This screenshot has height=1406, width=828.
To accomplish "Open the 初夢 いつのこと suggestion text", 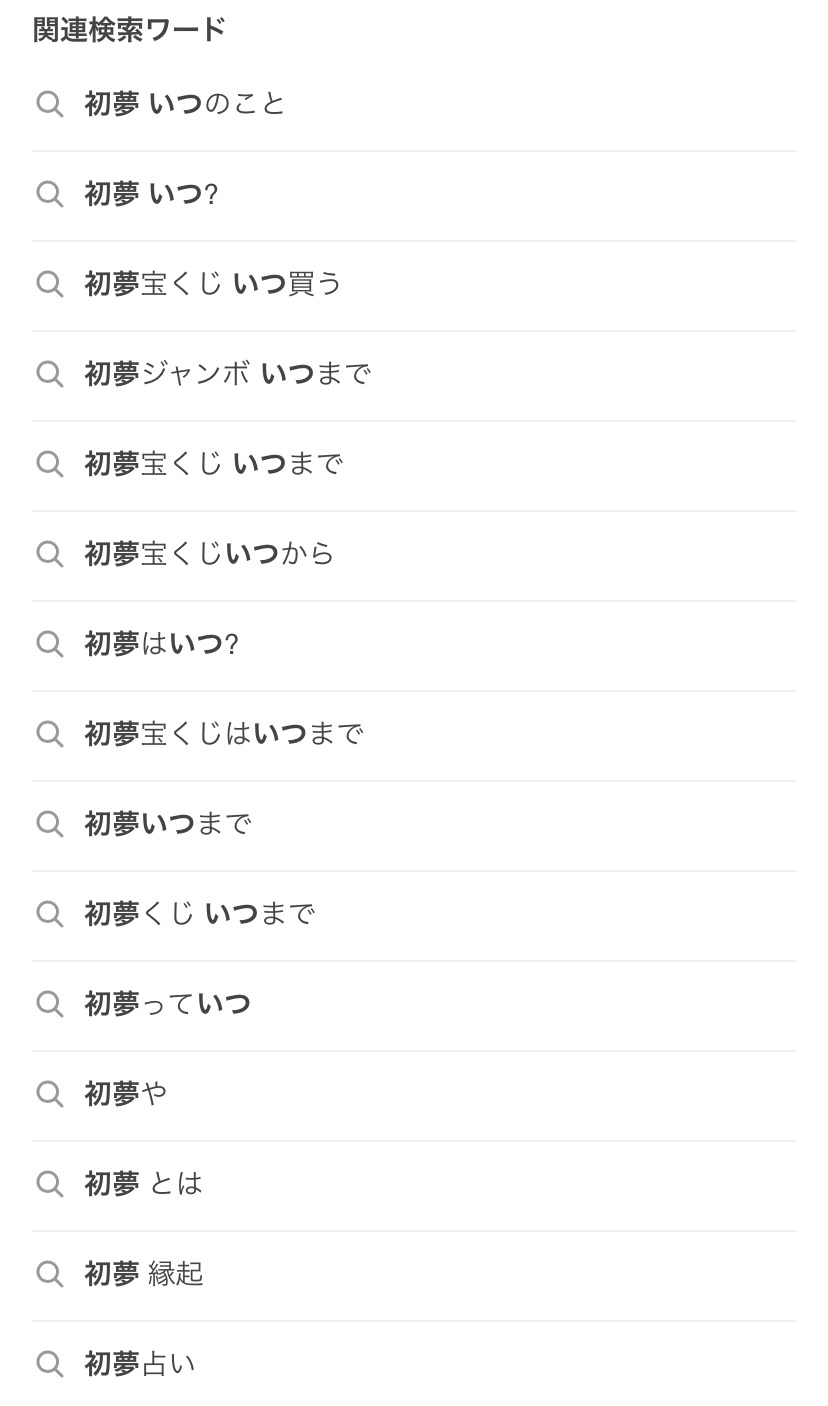I will [185, 104].
